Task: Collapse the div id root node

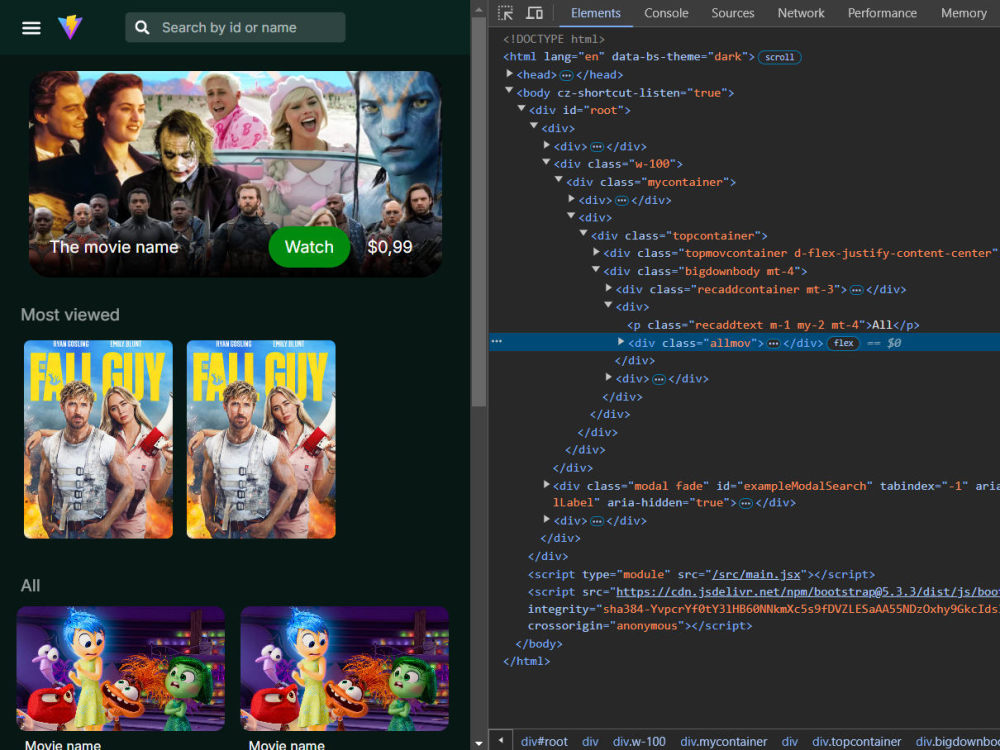Action: coord(522,109)
